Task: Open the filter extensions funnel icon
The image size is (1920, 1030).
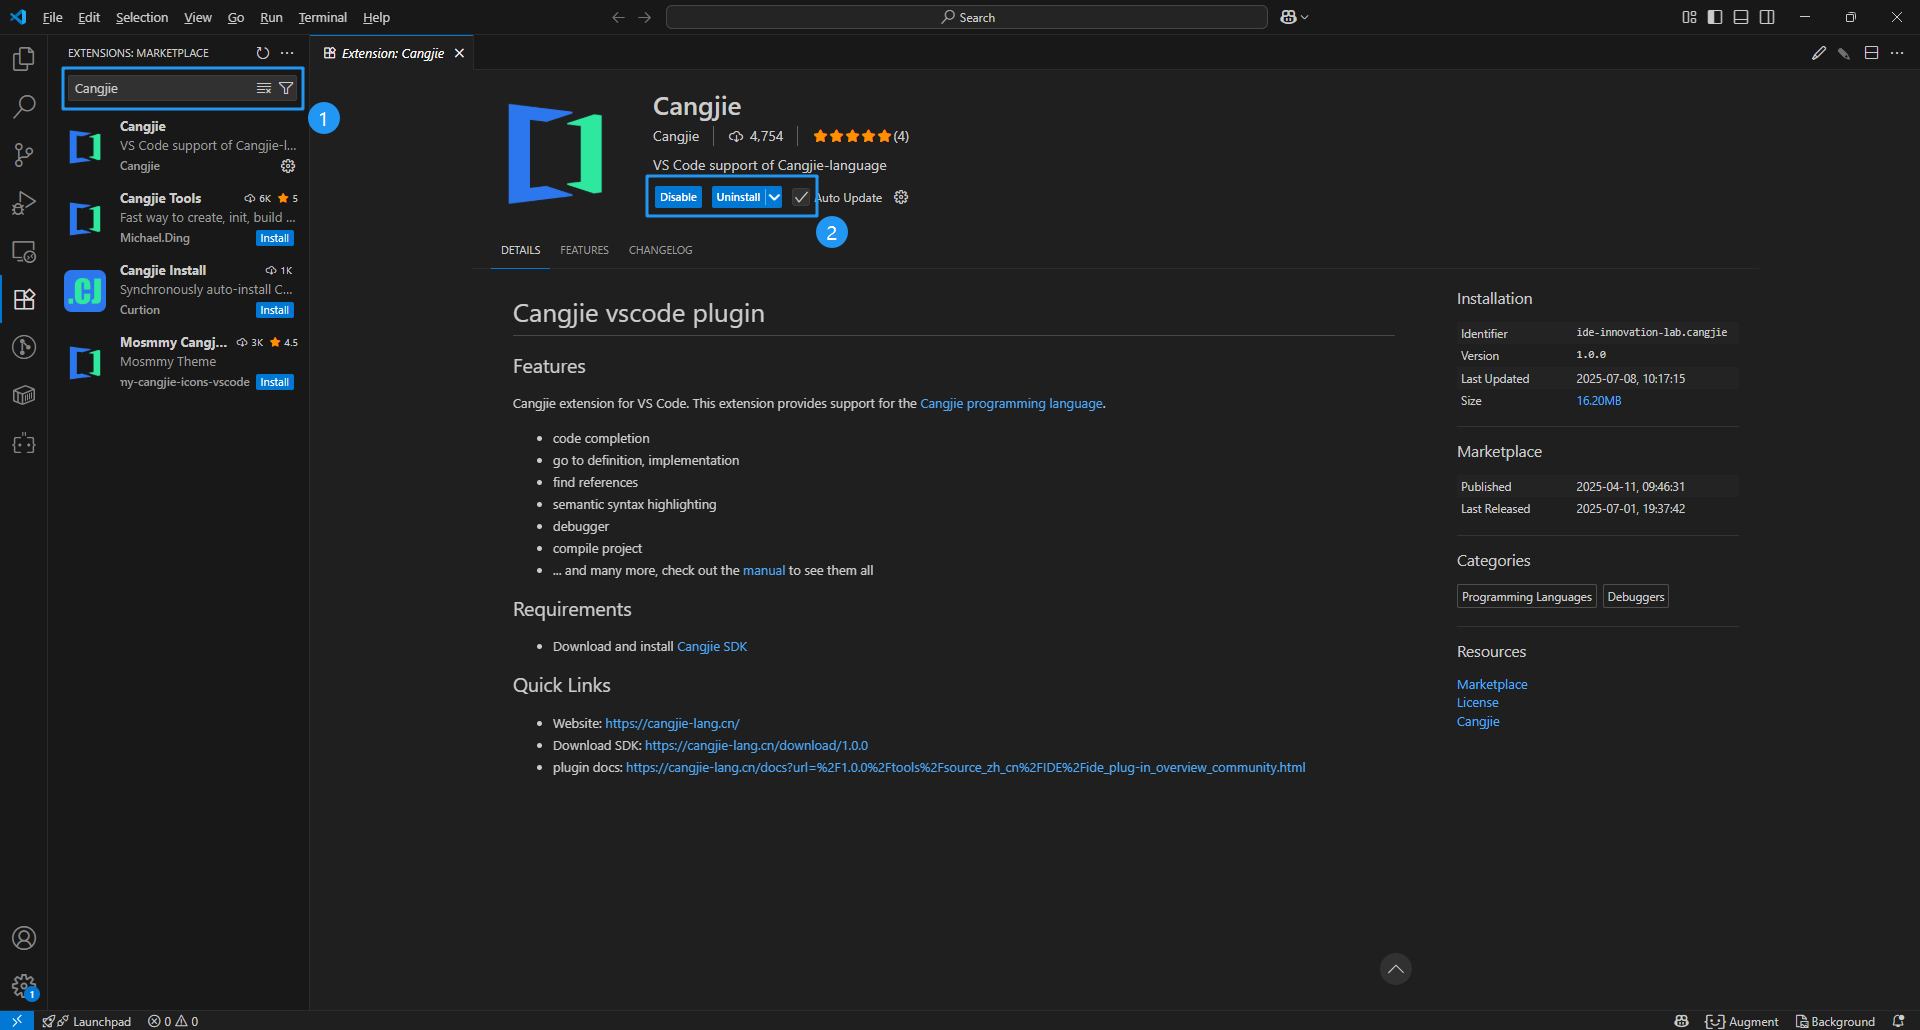Action: [x=286, y=88]
